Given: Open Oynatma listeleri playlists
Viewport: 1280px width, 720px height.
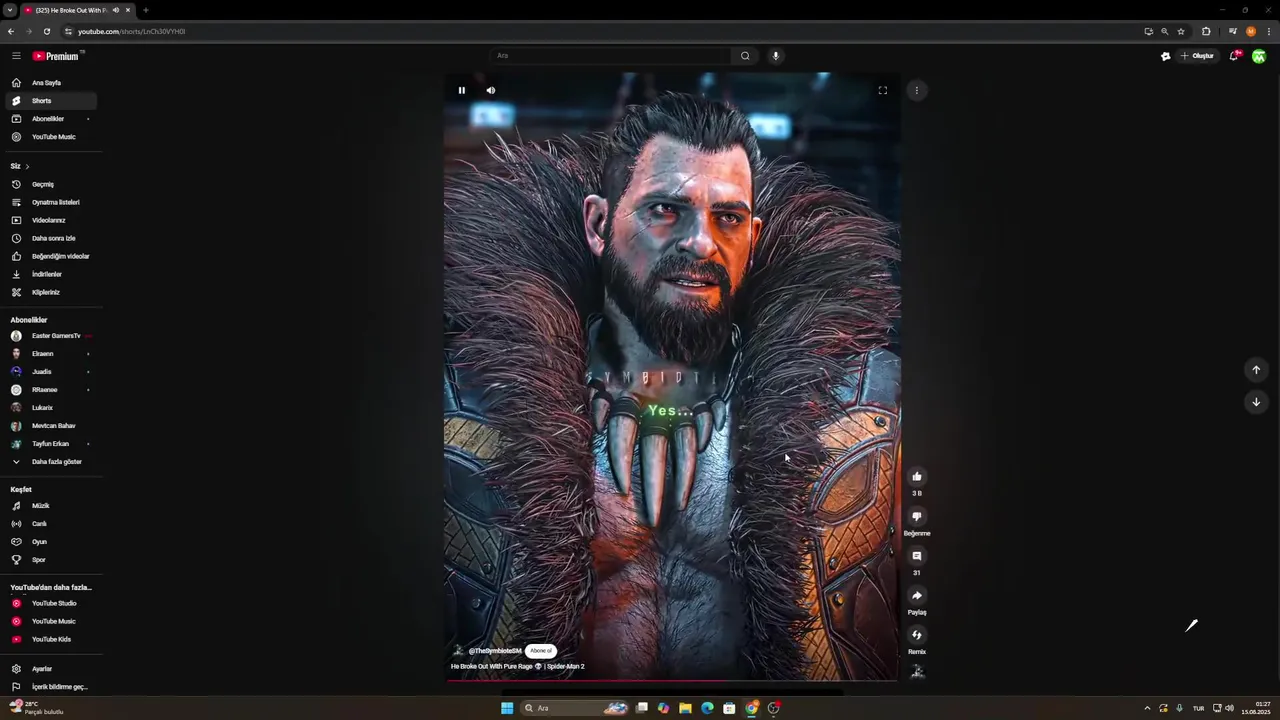Looking at the screenshot, I should point(50,202).
